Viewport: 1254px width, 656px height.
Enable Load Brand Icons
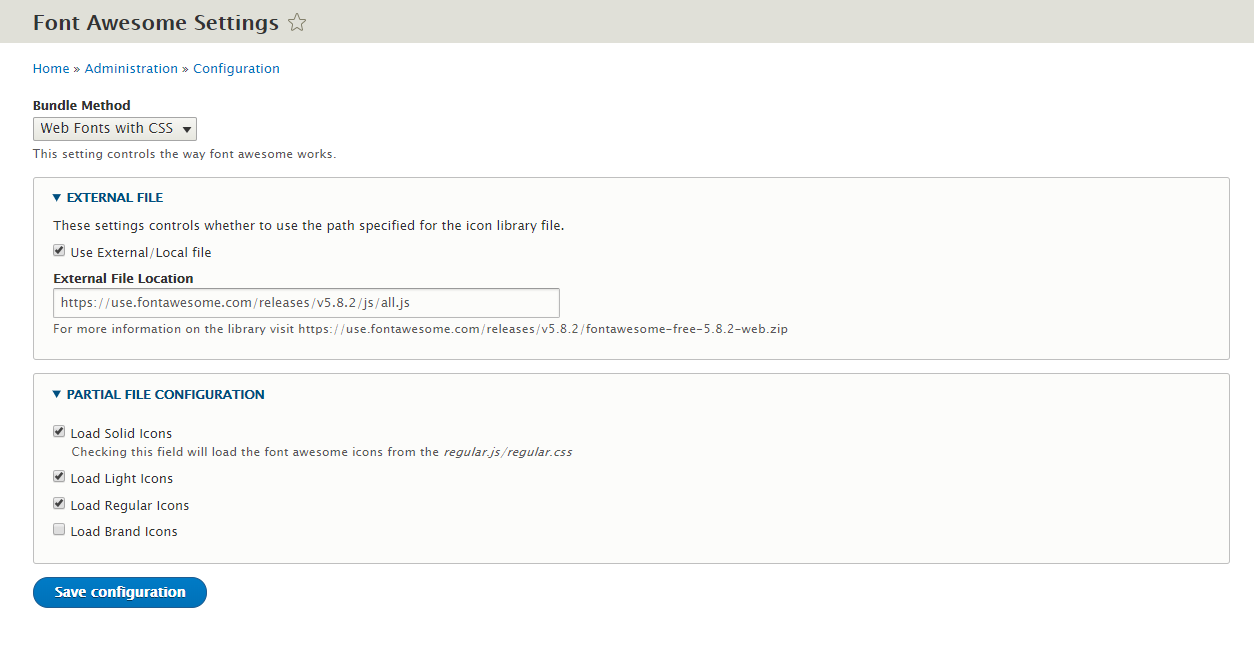59,530
